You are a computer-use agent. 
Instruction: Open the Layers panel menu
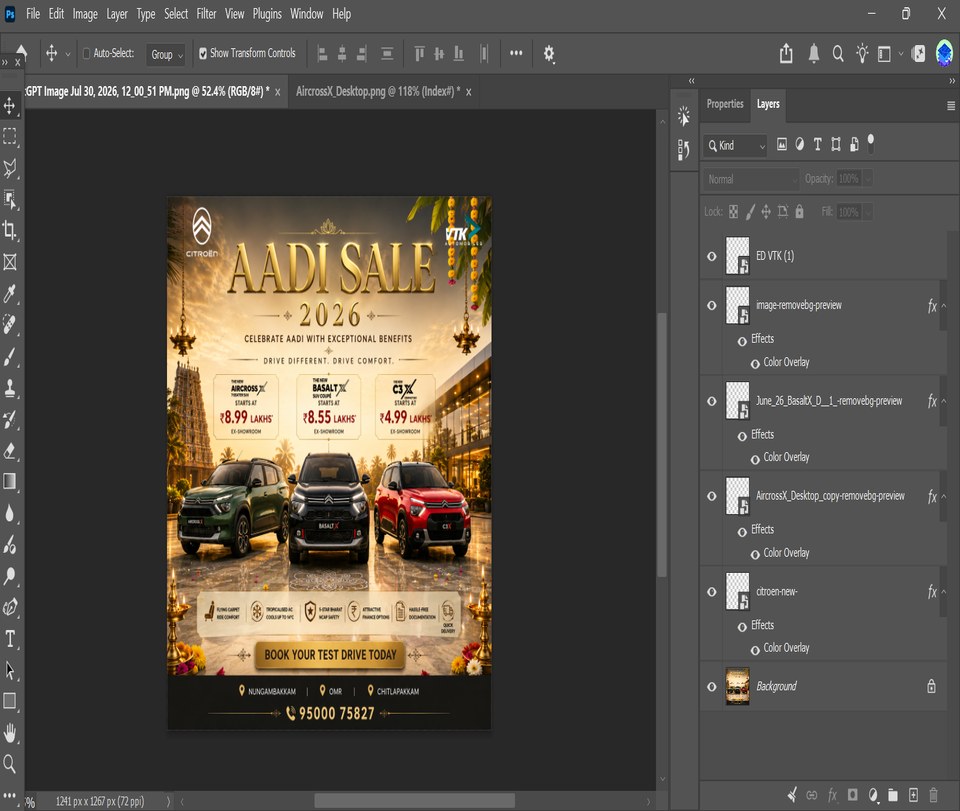[951, 106]
